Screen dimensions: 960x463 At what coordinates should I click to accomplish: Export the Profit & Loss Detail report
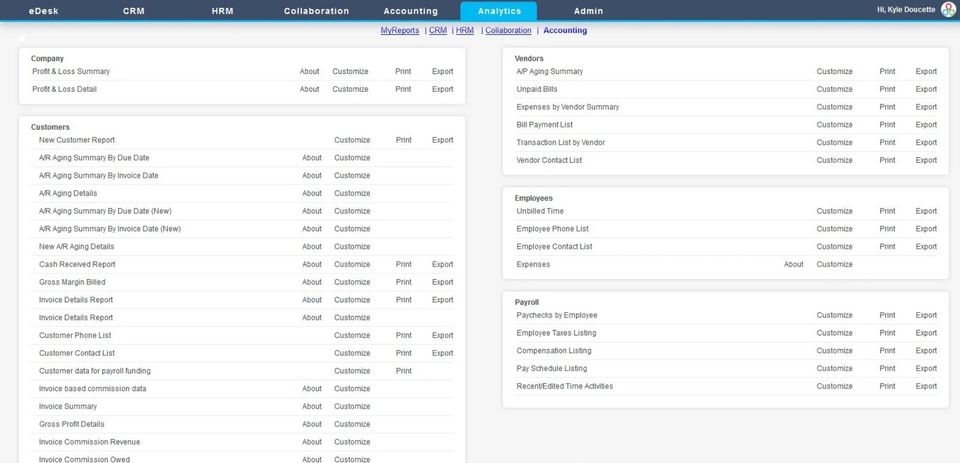coord(443,89)
